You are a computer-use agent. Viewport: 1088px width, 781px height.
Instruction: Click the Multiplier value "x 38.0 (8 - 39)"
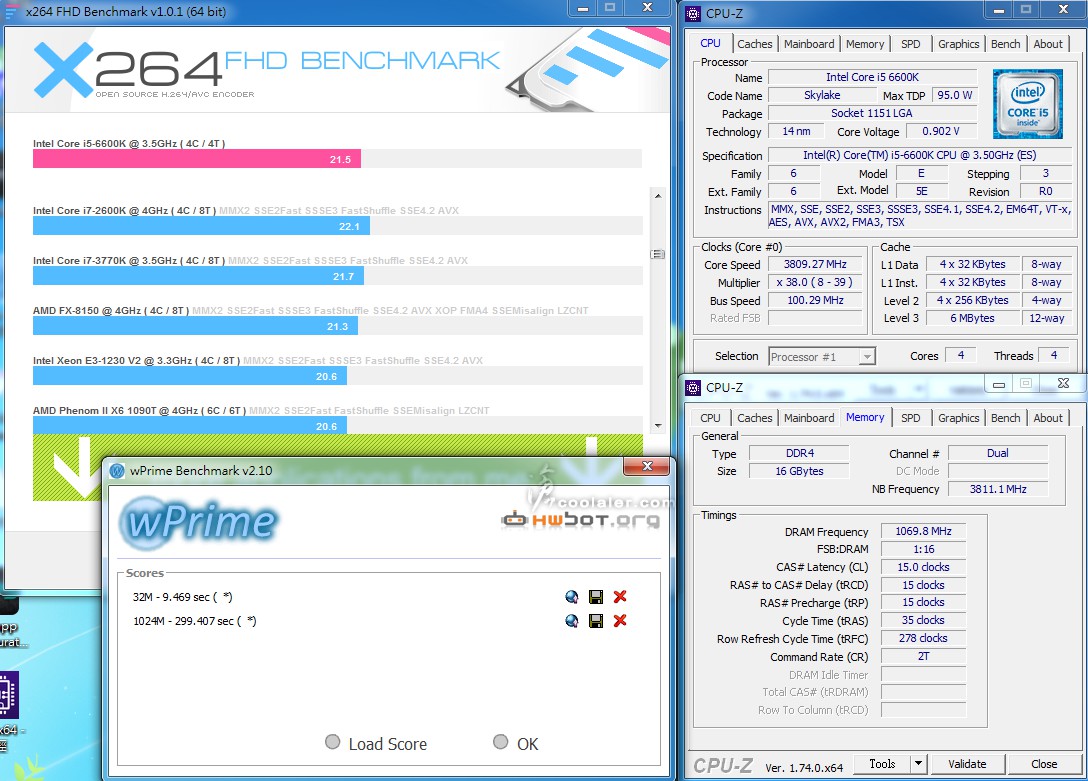pyautogui.click(x=815, y=282)
